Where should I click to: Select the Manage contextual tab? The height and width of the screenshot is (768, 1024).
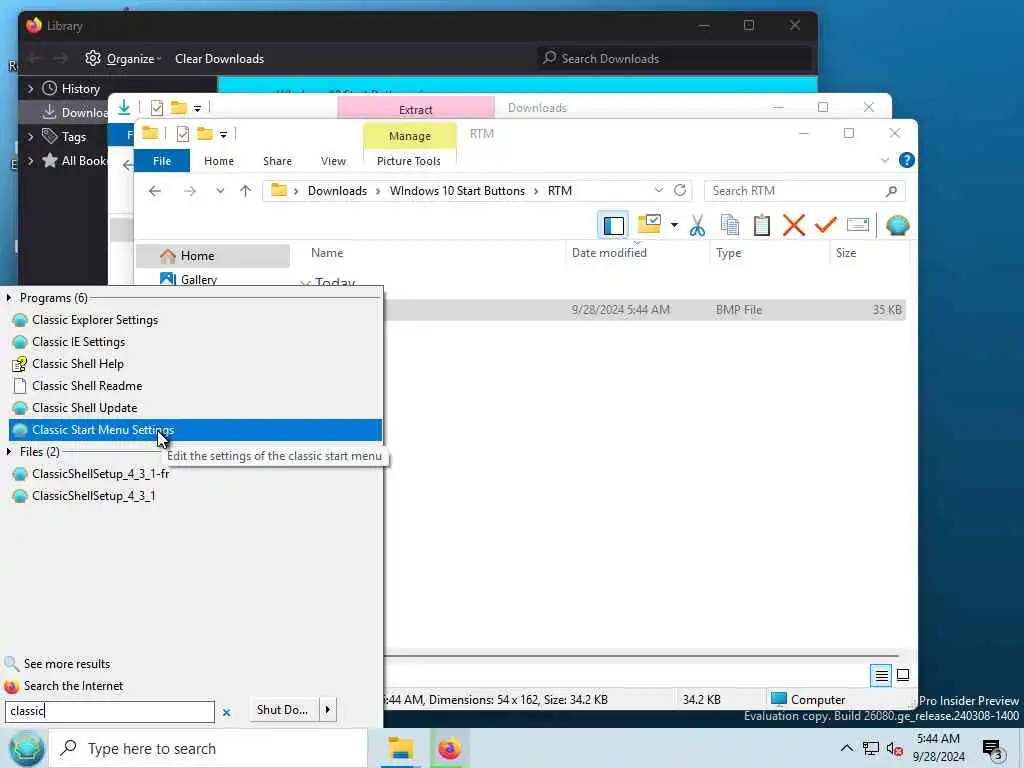click(409, 136)
